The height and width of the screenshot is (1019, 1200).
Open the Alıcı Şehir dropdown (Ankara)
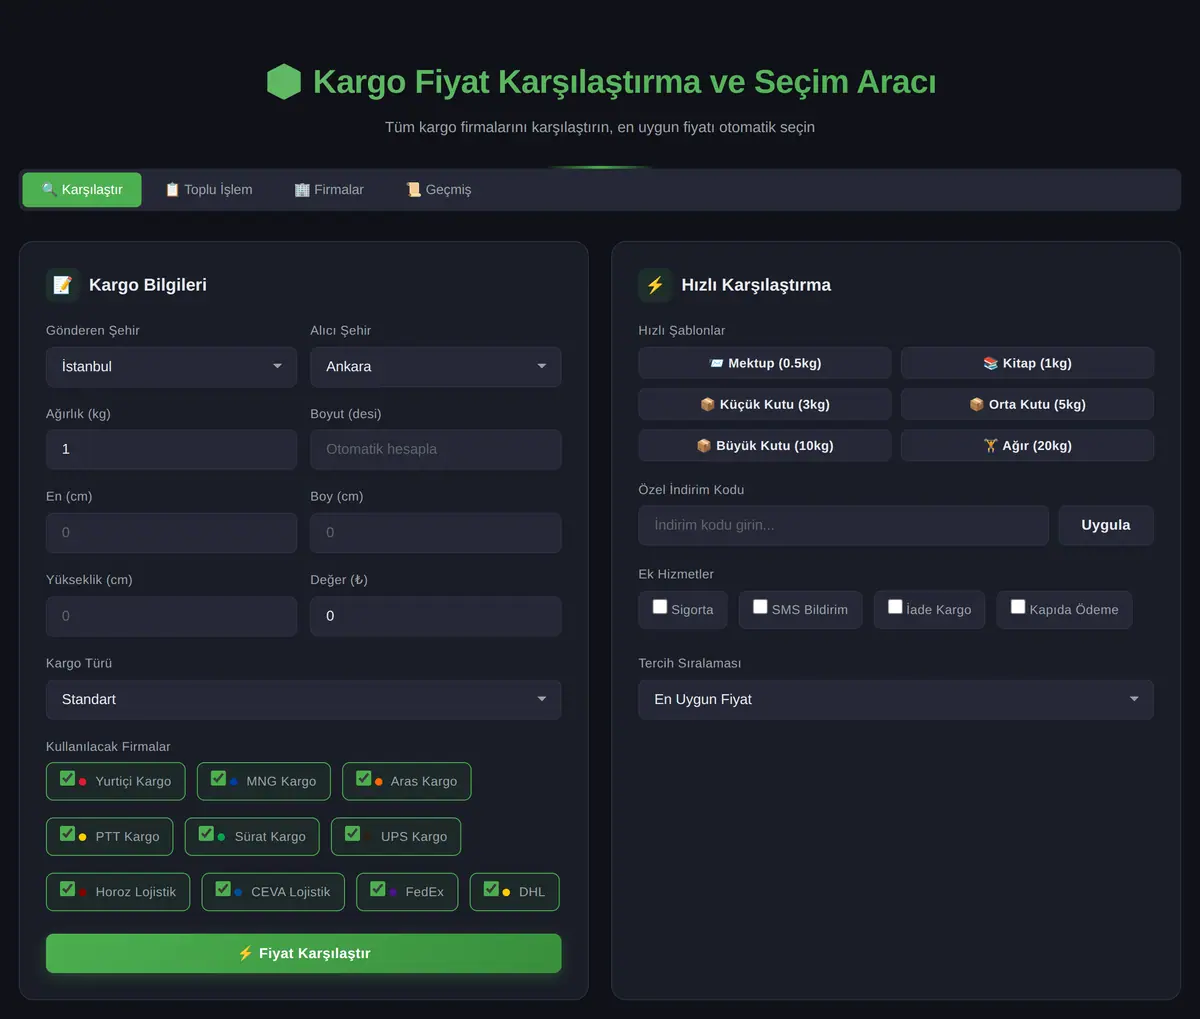click(x=435, y=367)
